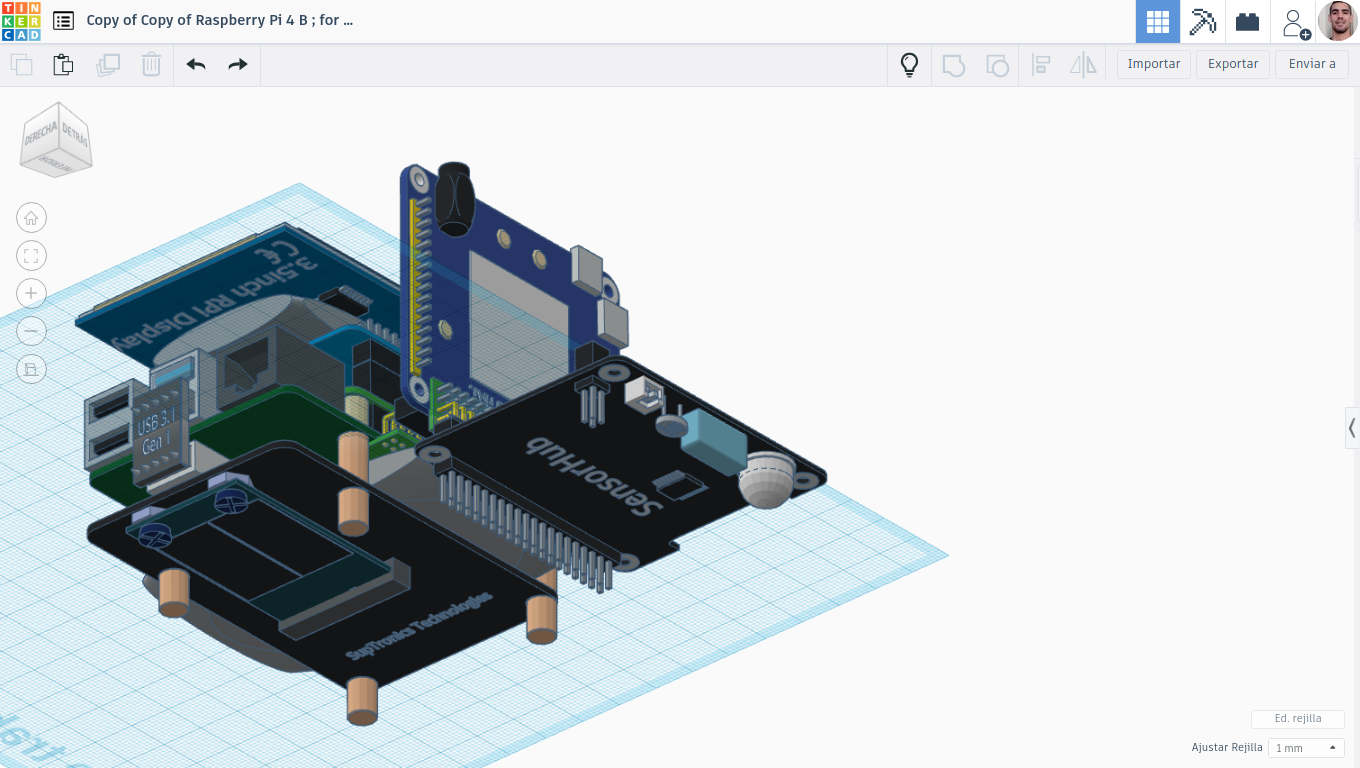The image size is (1360, 768).
Task: Undo the last action
Action: click(196, 65)
